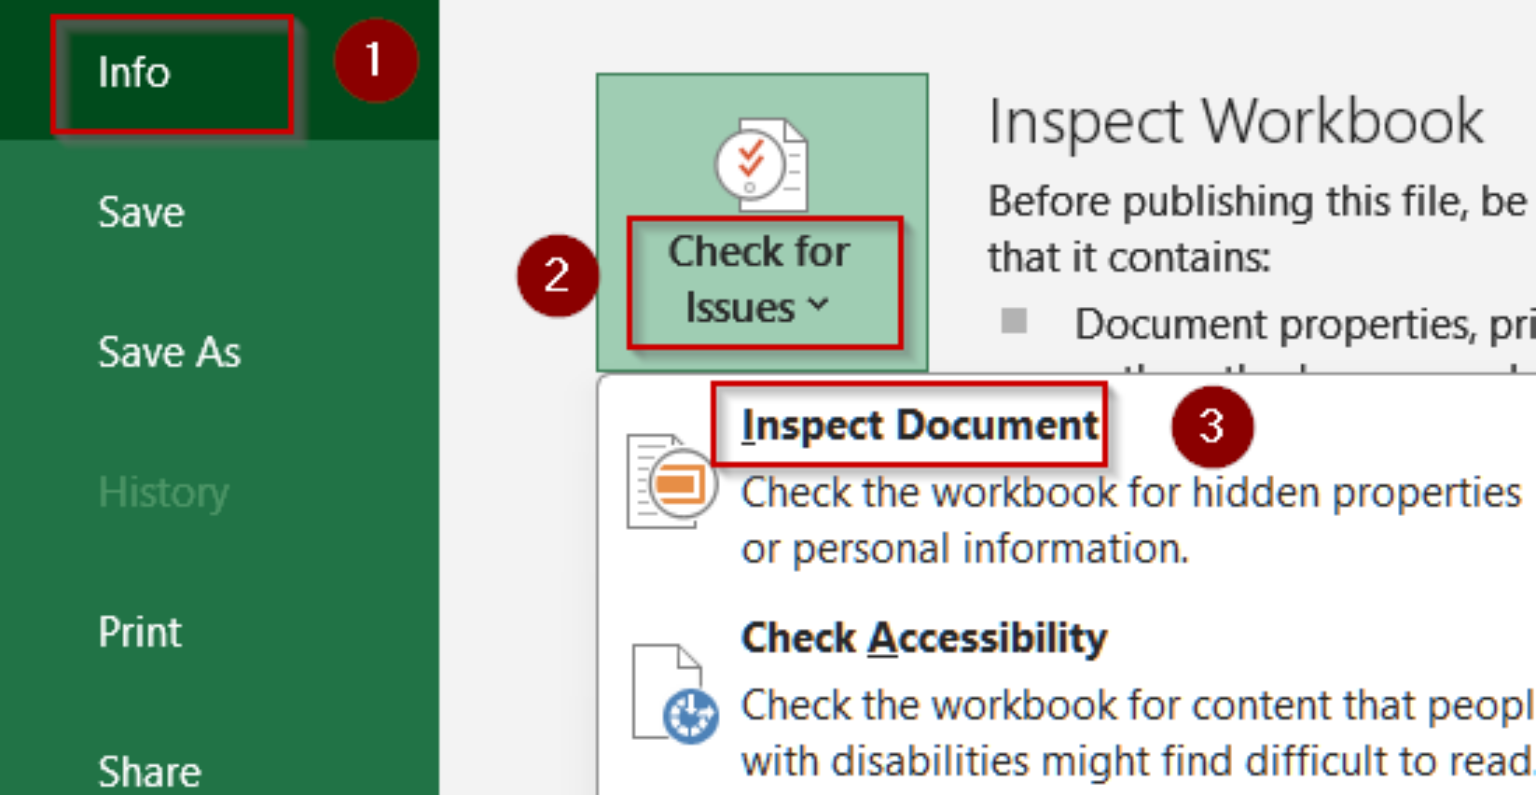Select the Inspect Document title

pos(919,426)
